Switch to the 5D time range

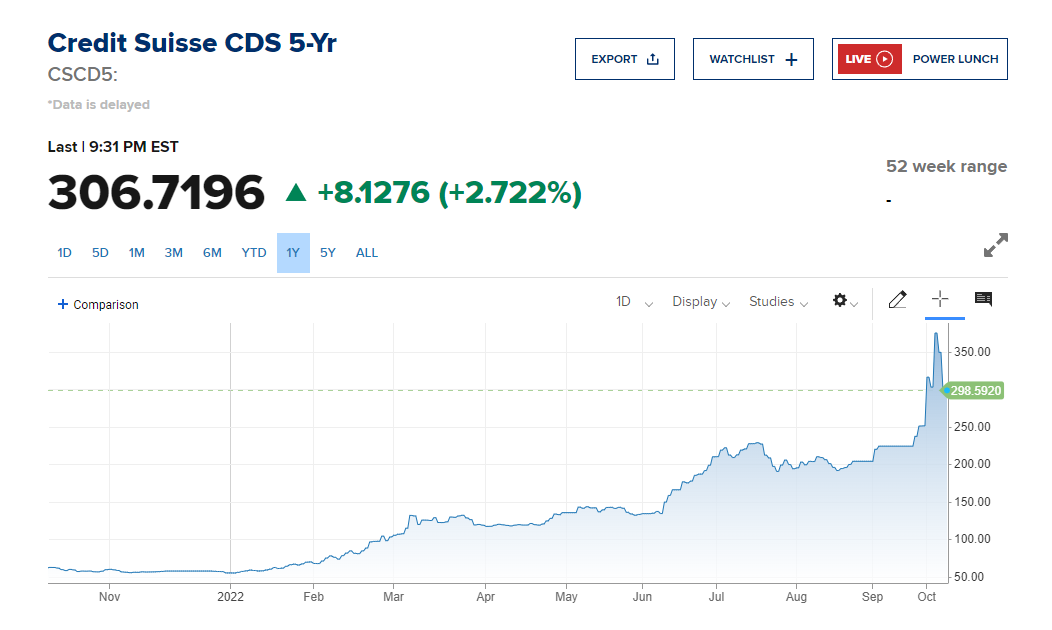[100, 253]
